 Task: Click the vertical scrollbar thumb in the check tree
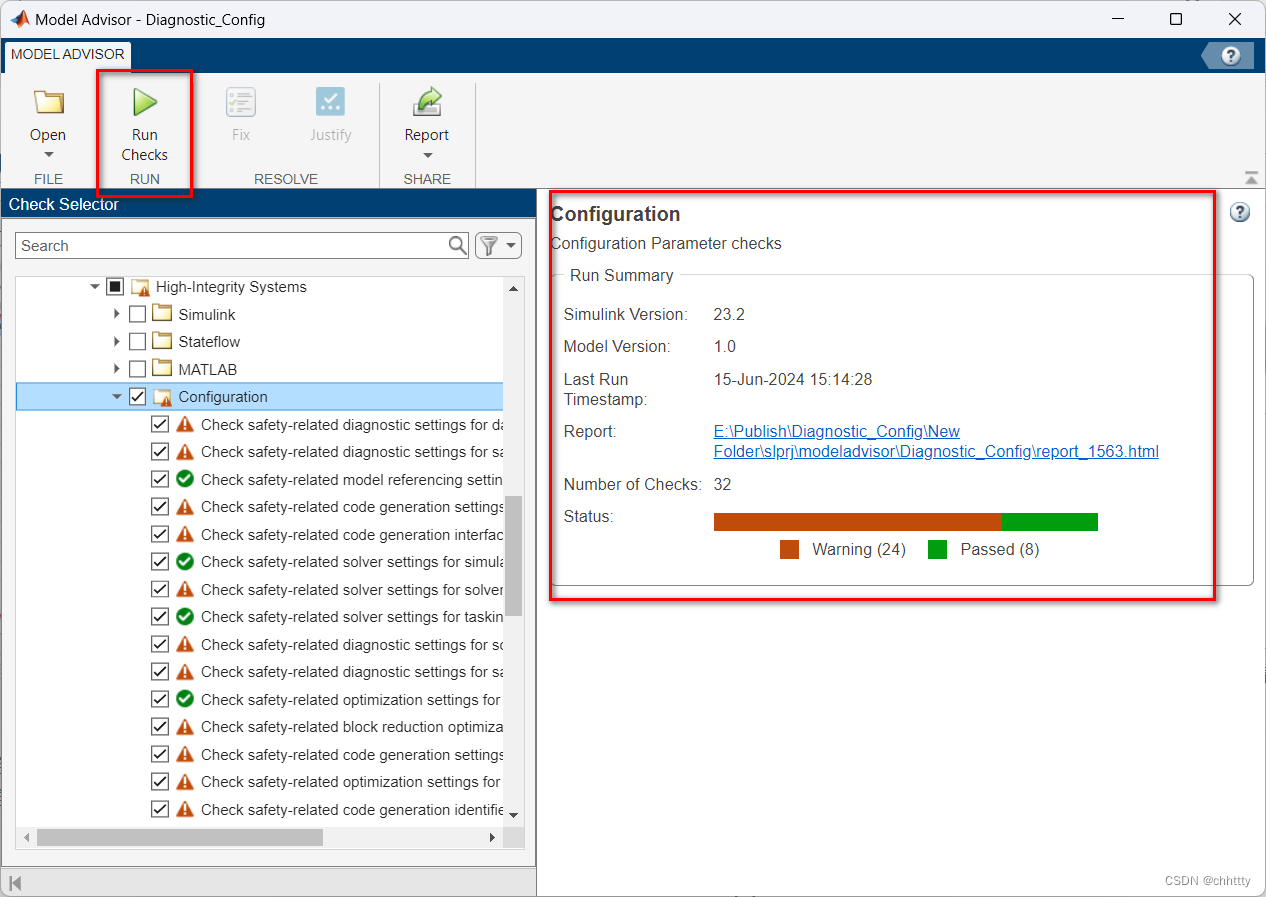click(513, 555)
